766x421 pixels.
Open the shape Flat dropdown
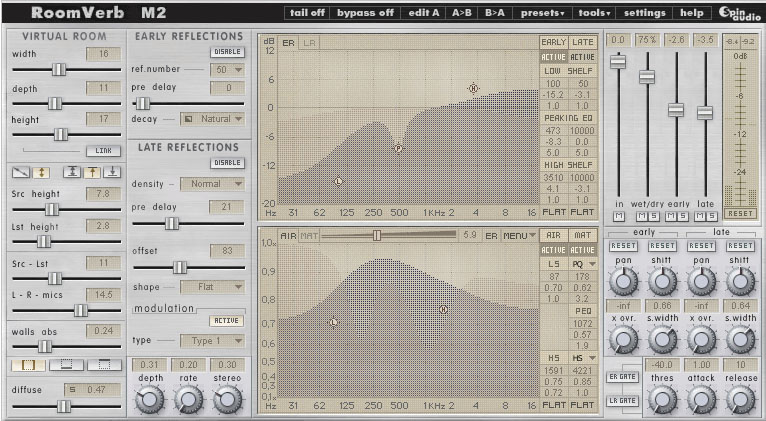point(213,287)
